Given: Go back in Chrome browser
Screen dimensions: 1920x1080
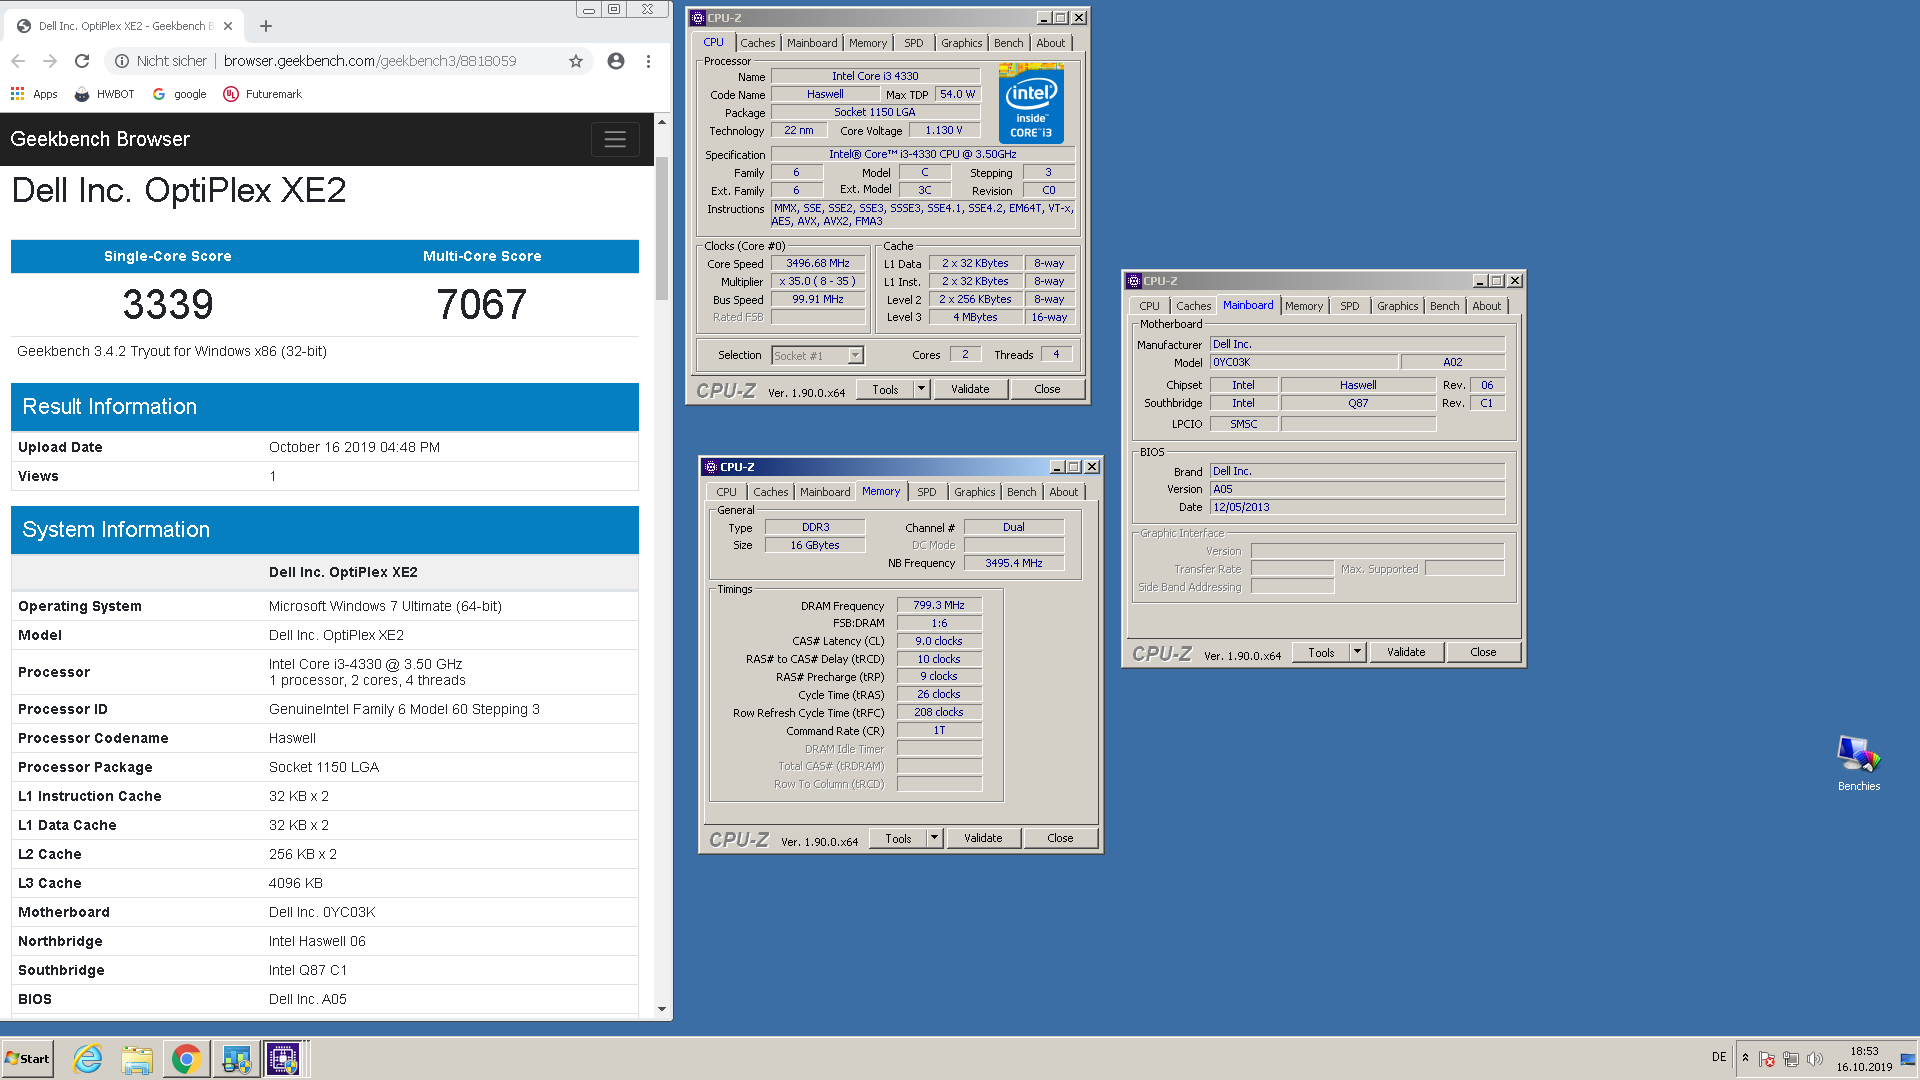Looking at the screenshot, I should [18, 61].
